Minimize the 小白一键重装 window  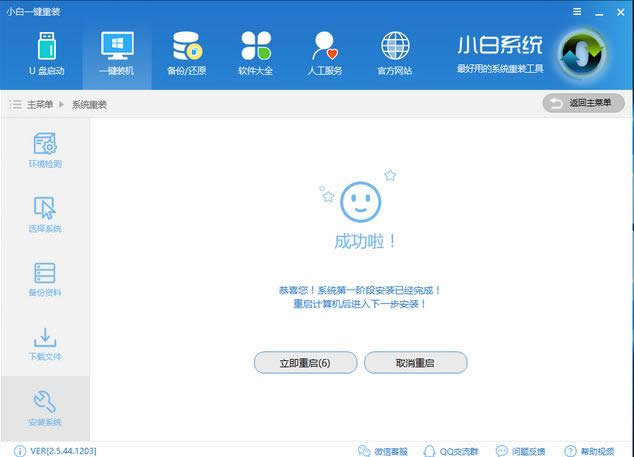pos(599,13)
